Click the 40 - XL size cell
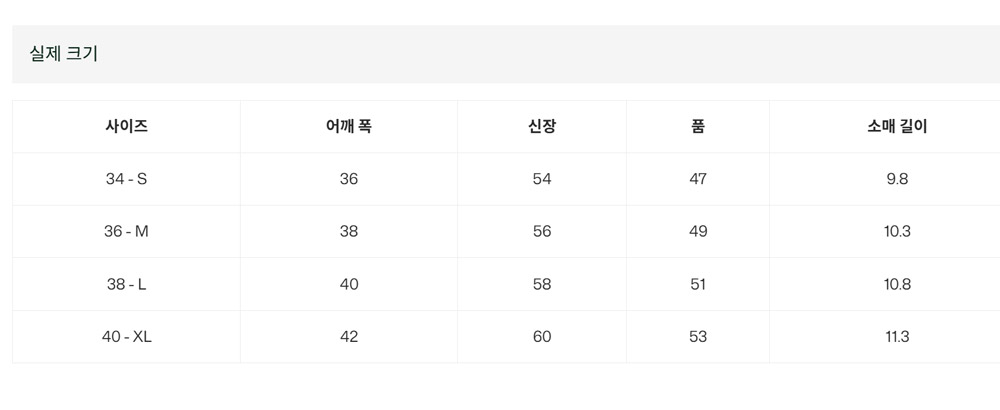 pyautogui.click(x=126, y=337)
